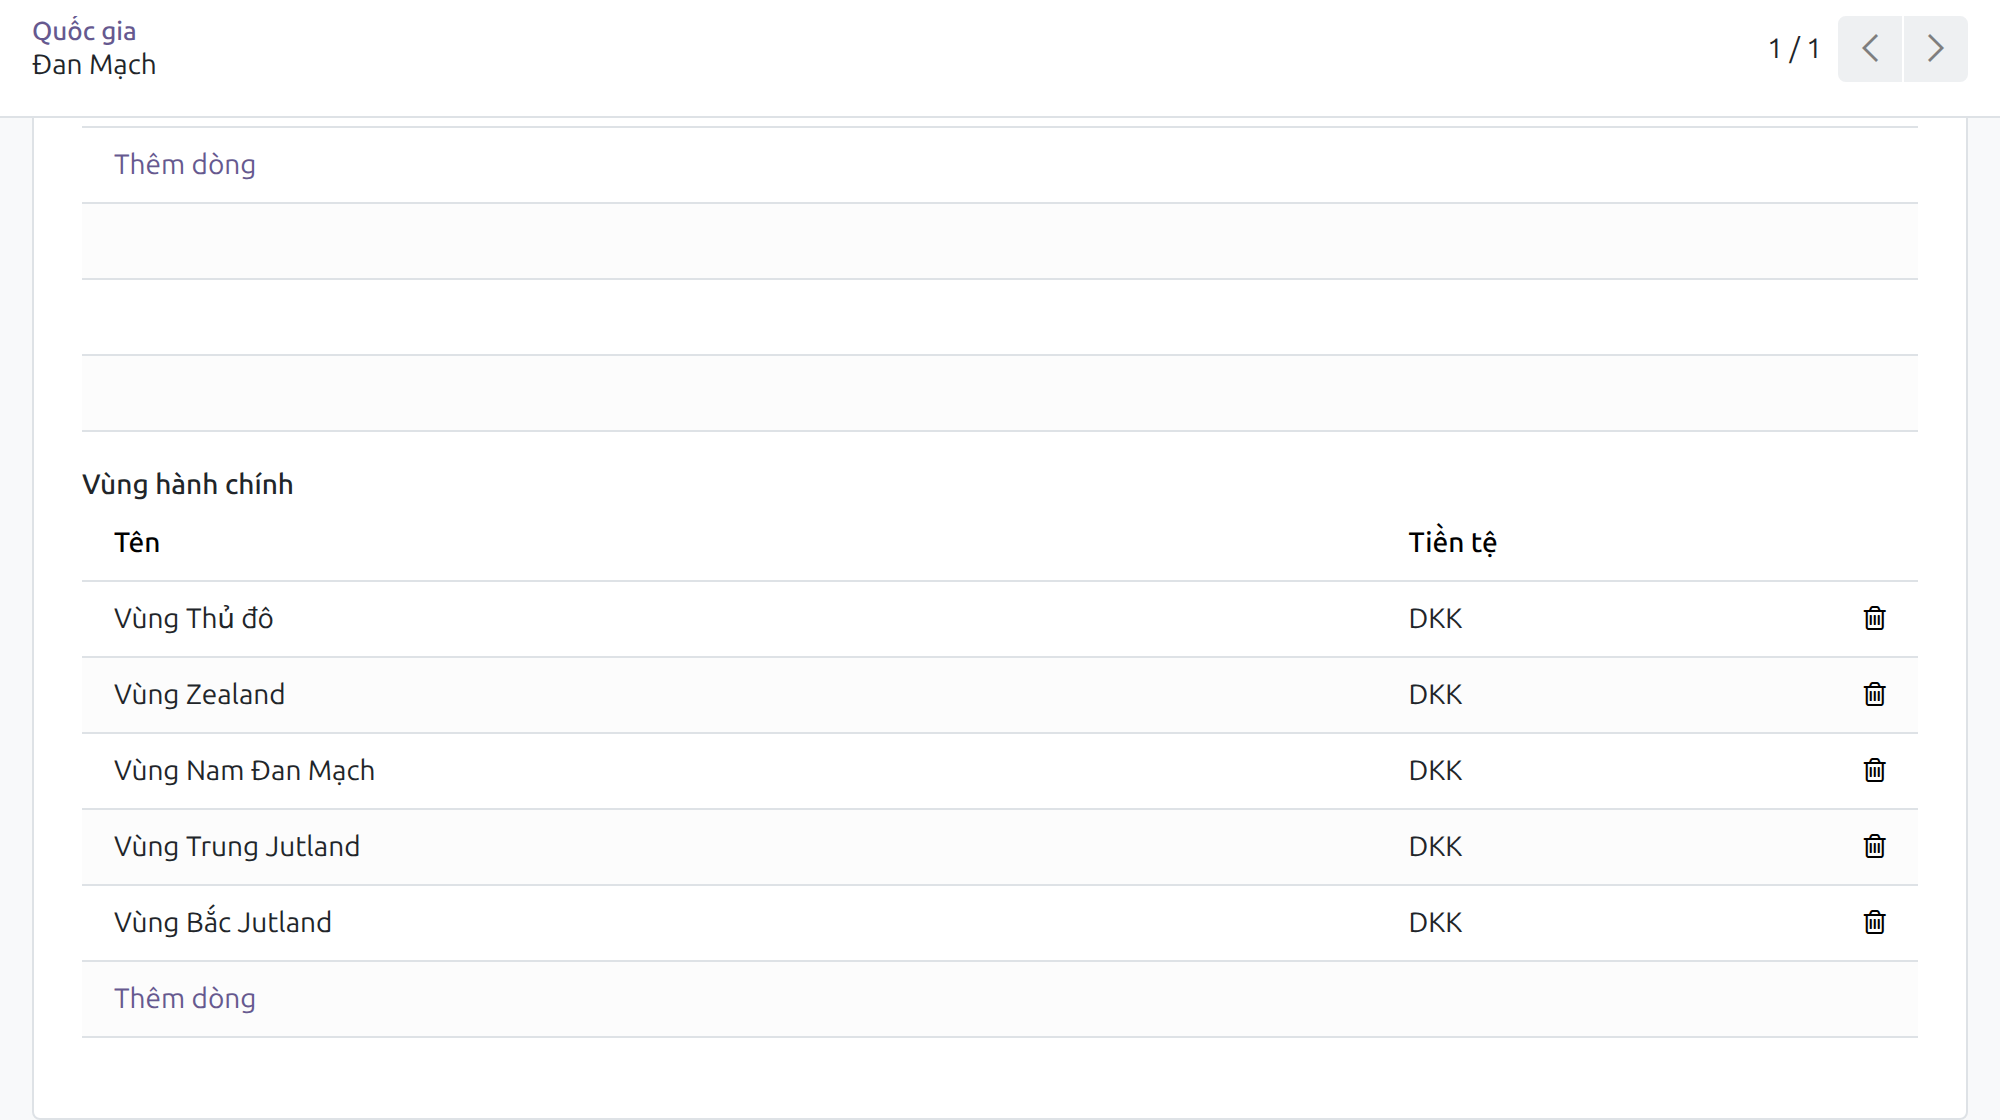Click the 1 / 1 pager counter
Viewport: 2000px width, 1120px height.
pyautogui.click(x=1794, y=49)
